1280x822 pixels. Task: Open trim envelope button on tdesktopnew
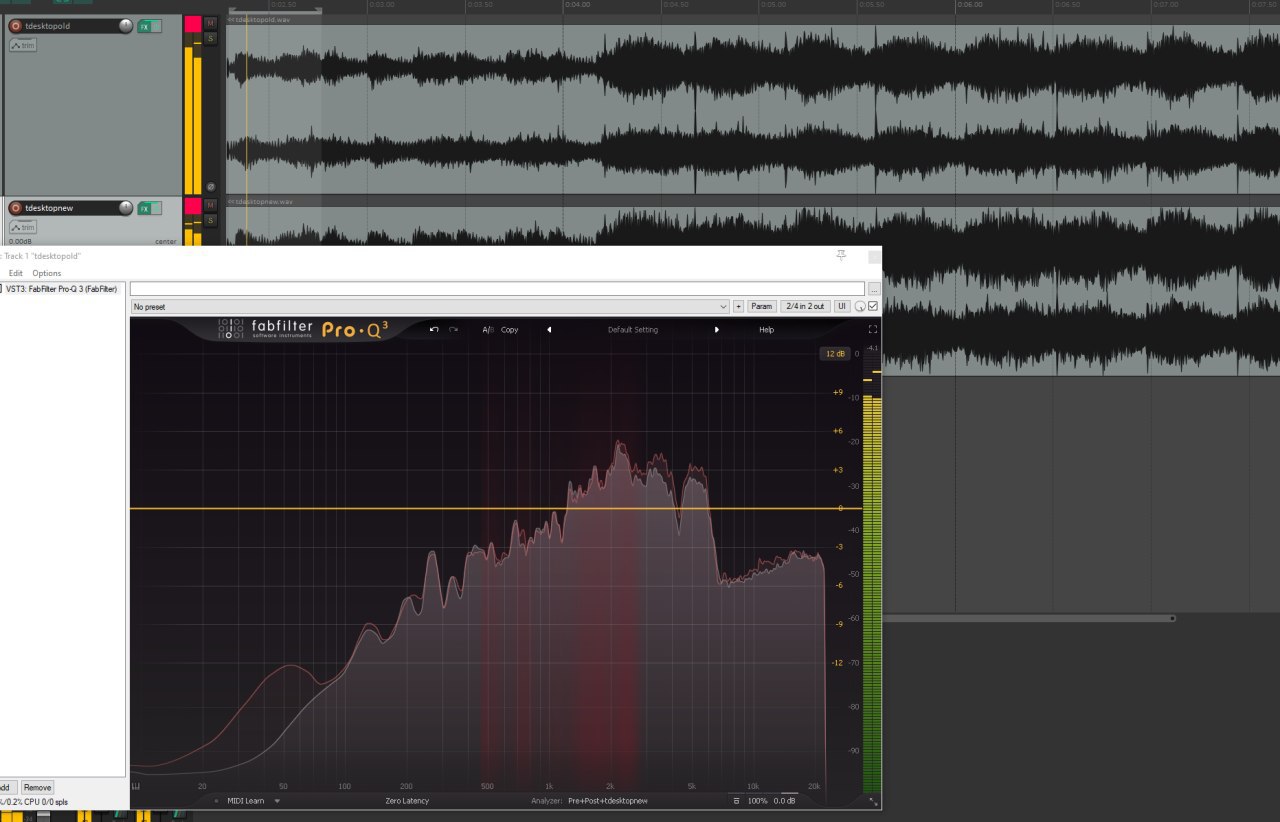click(22, 227)
